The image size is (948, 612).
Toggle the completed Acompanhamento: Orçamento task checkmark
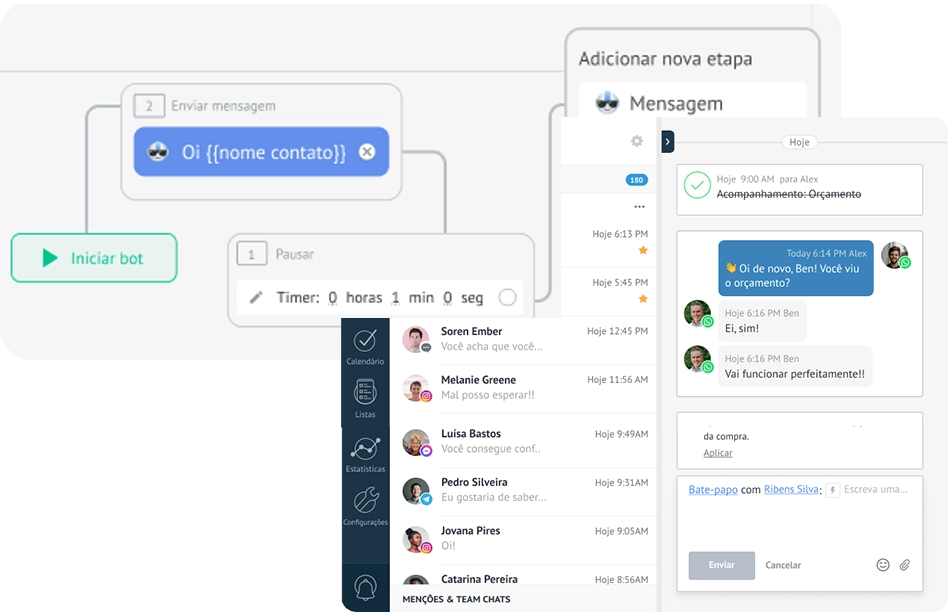[x=697, y=186]
